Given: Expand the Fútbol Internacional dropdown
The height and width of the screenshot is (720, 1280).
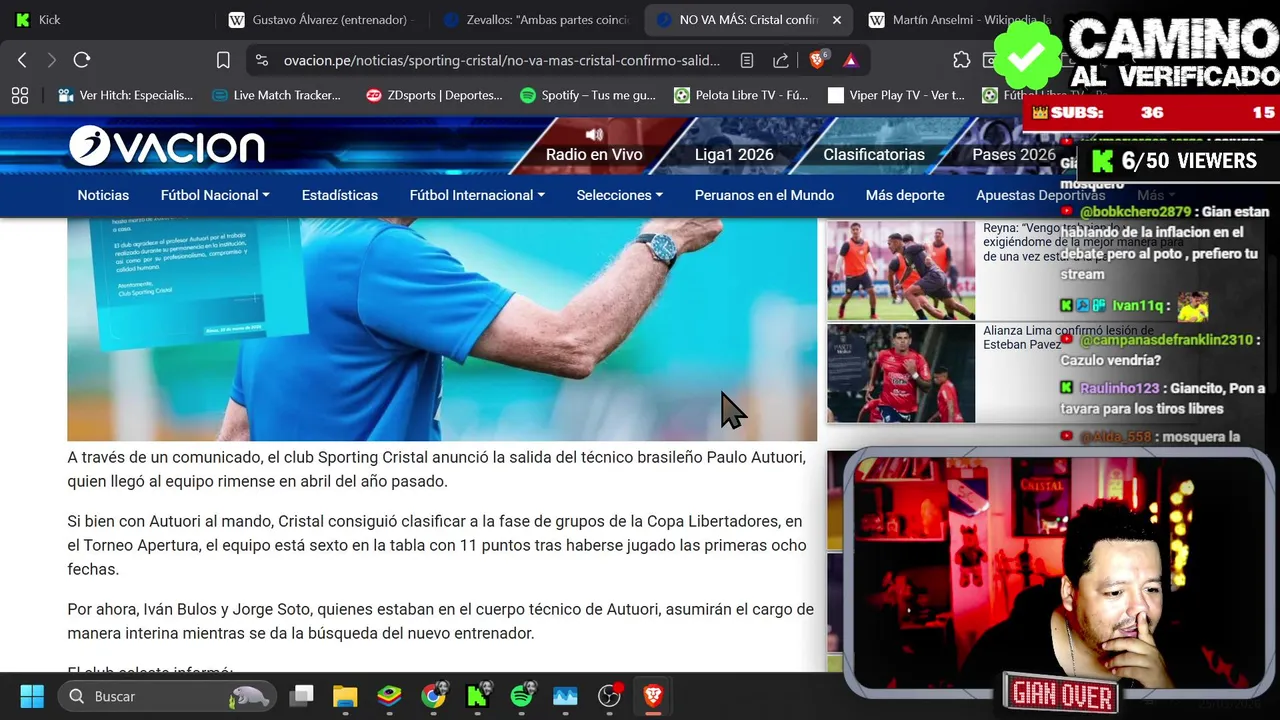Looking at the screenshot, I should pyautogui.click(x=477, y=195).
